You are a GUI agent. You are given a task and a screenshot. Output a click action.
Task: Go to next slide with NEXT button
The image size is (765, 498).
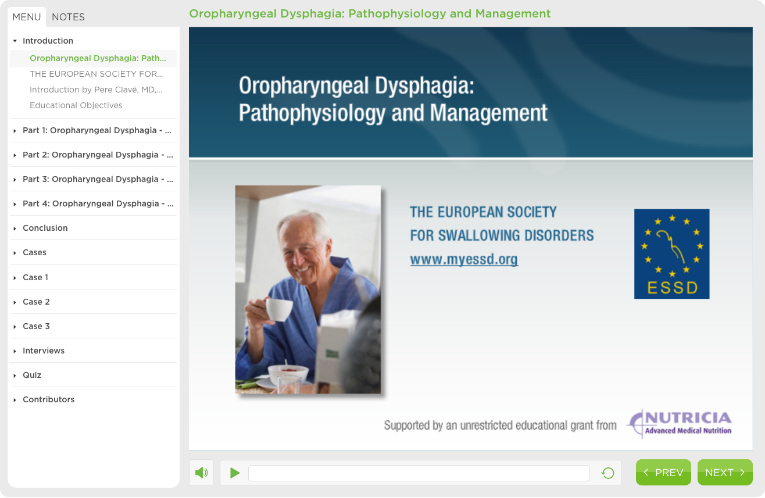(725, 472)
